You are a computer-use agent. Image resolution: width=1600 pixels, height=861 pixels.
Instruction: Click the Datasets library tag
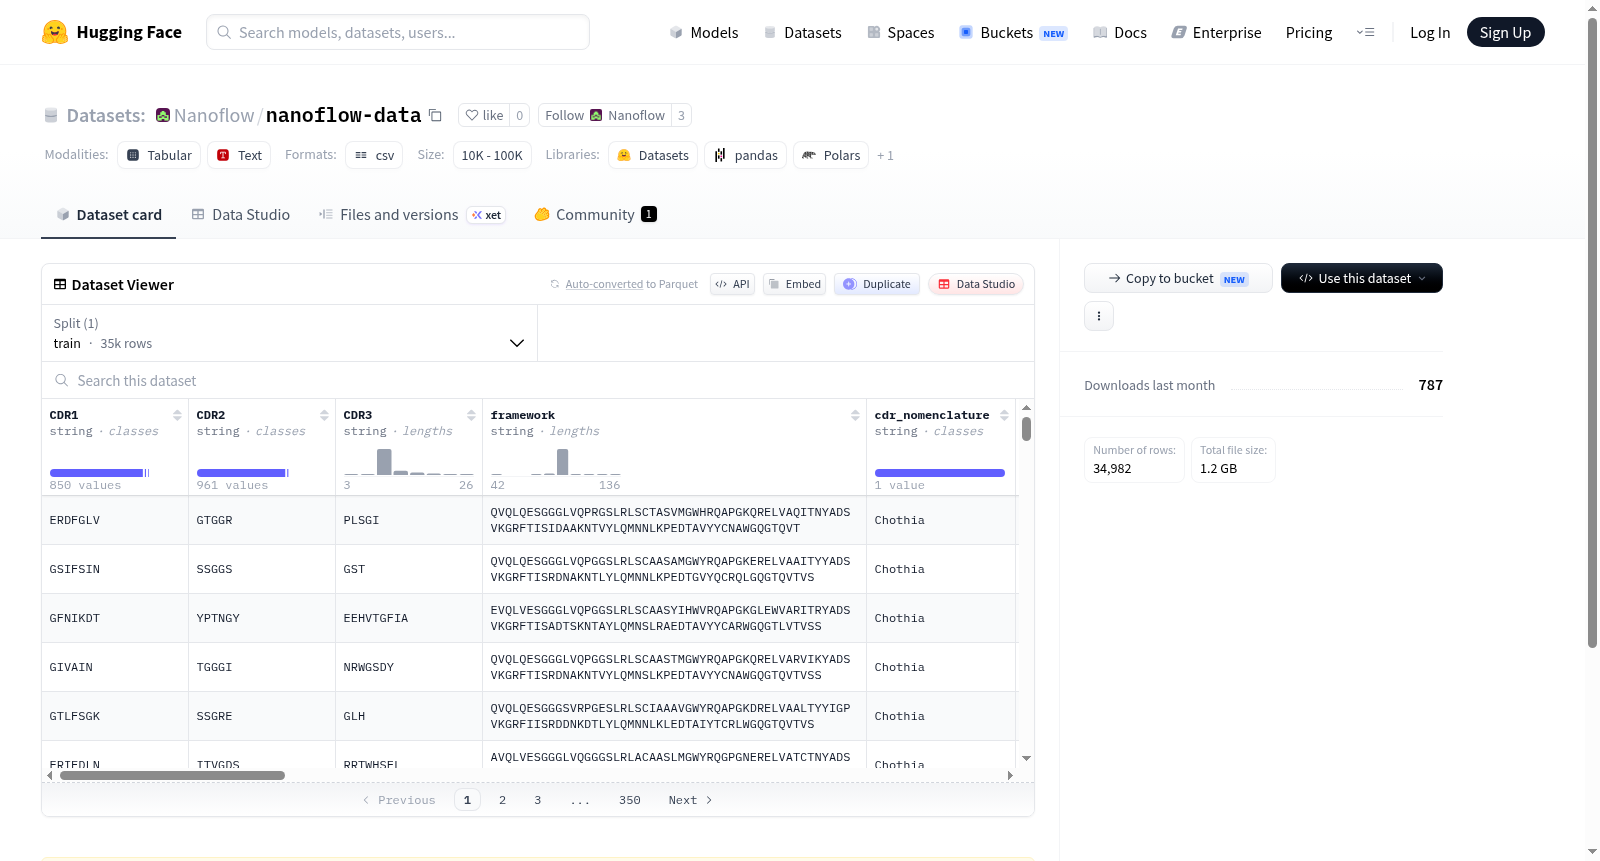click(653, 155)
